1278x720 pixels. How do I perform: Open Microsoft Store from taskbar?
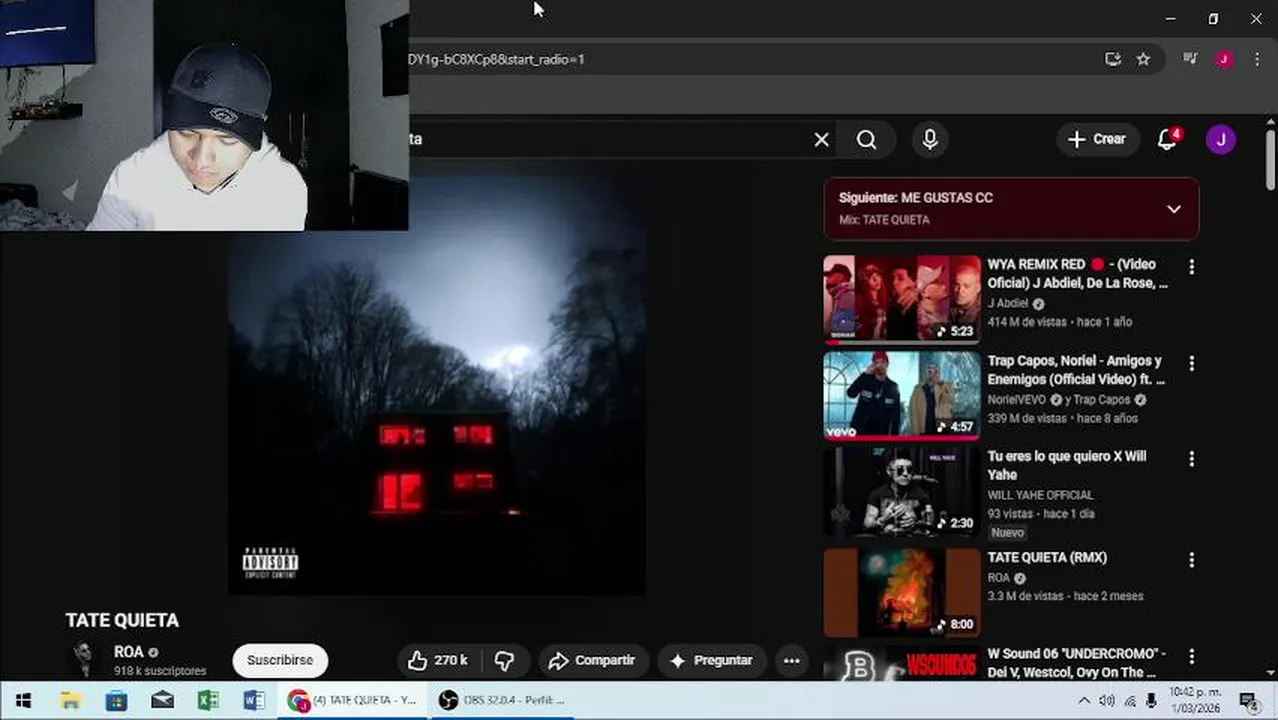tap(116, 700)
